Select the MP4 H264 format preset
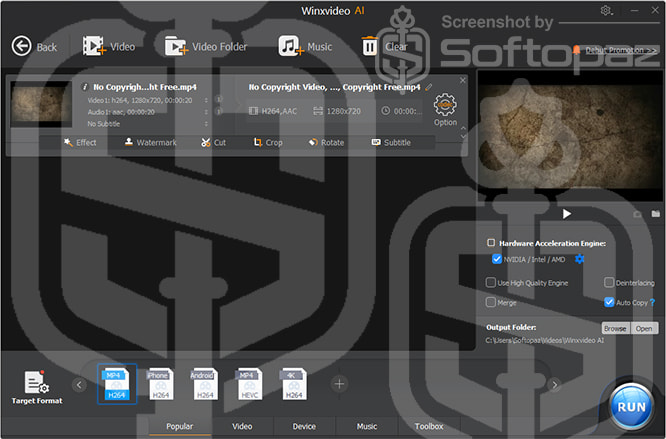This screenshot has height=439, width=666. (x=116, y=384)
